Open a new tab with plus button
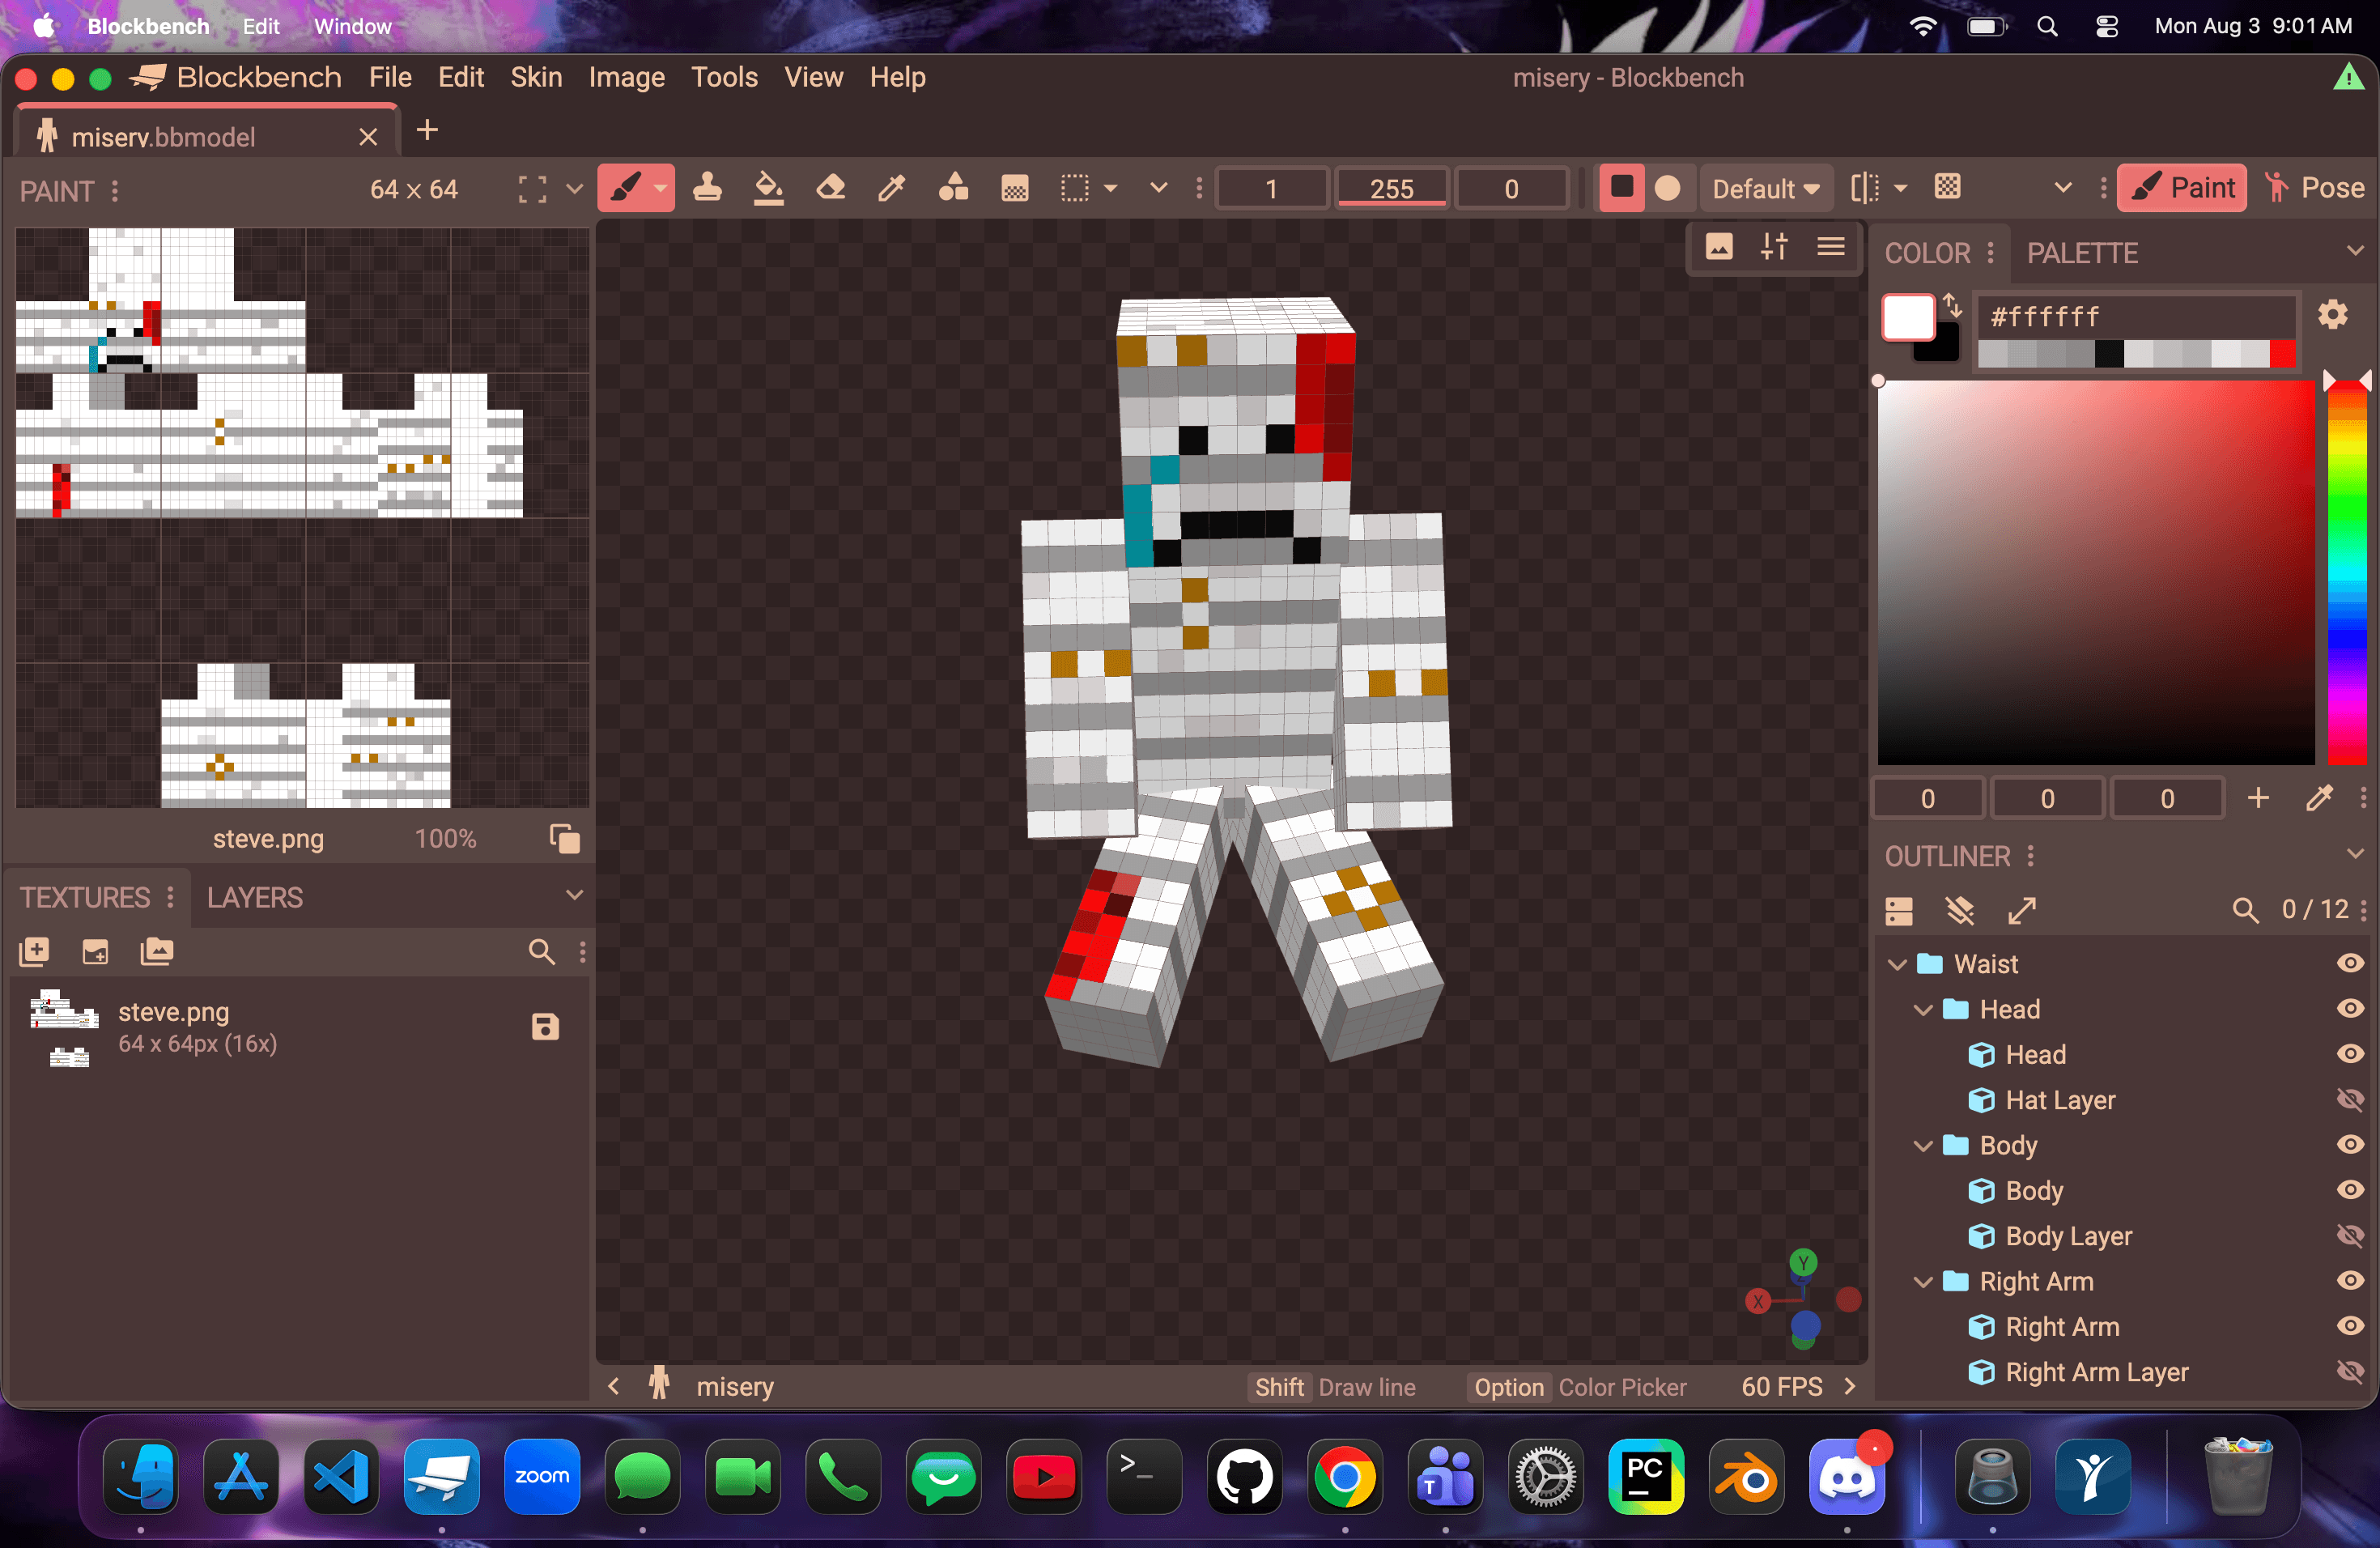Image resolution: width=2380 pixels, height=1548 pixels. pos(427,130)
